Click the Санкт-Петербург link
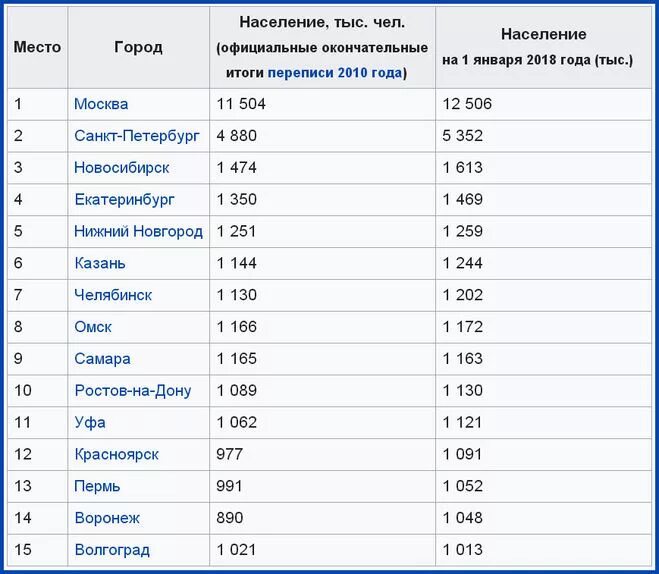Image resolution: width=659 pixels, height=574 pixels. (137, 136)
